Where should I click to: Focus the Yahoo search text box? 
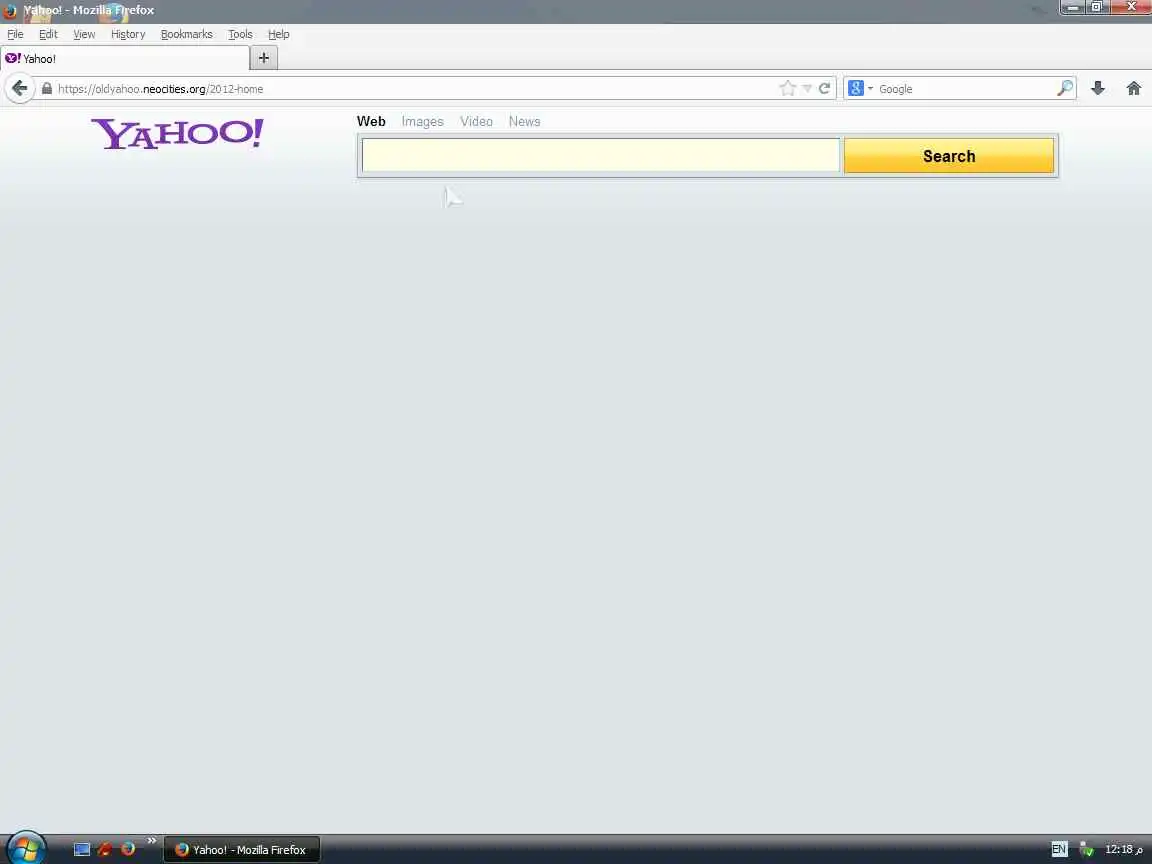[601, 156]
